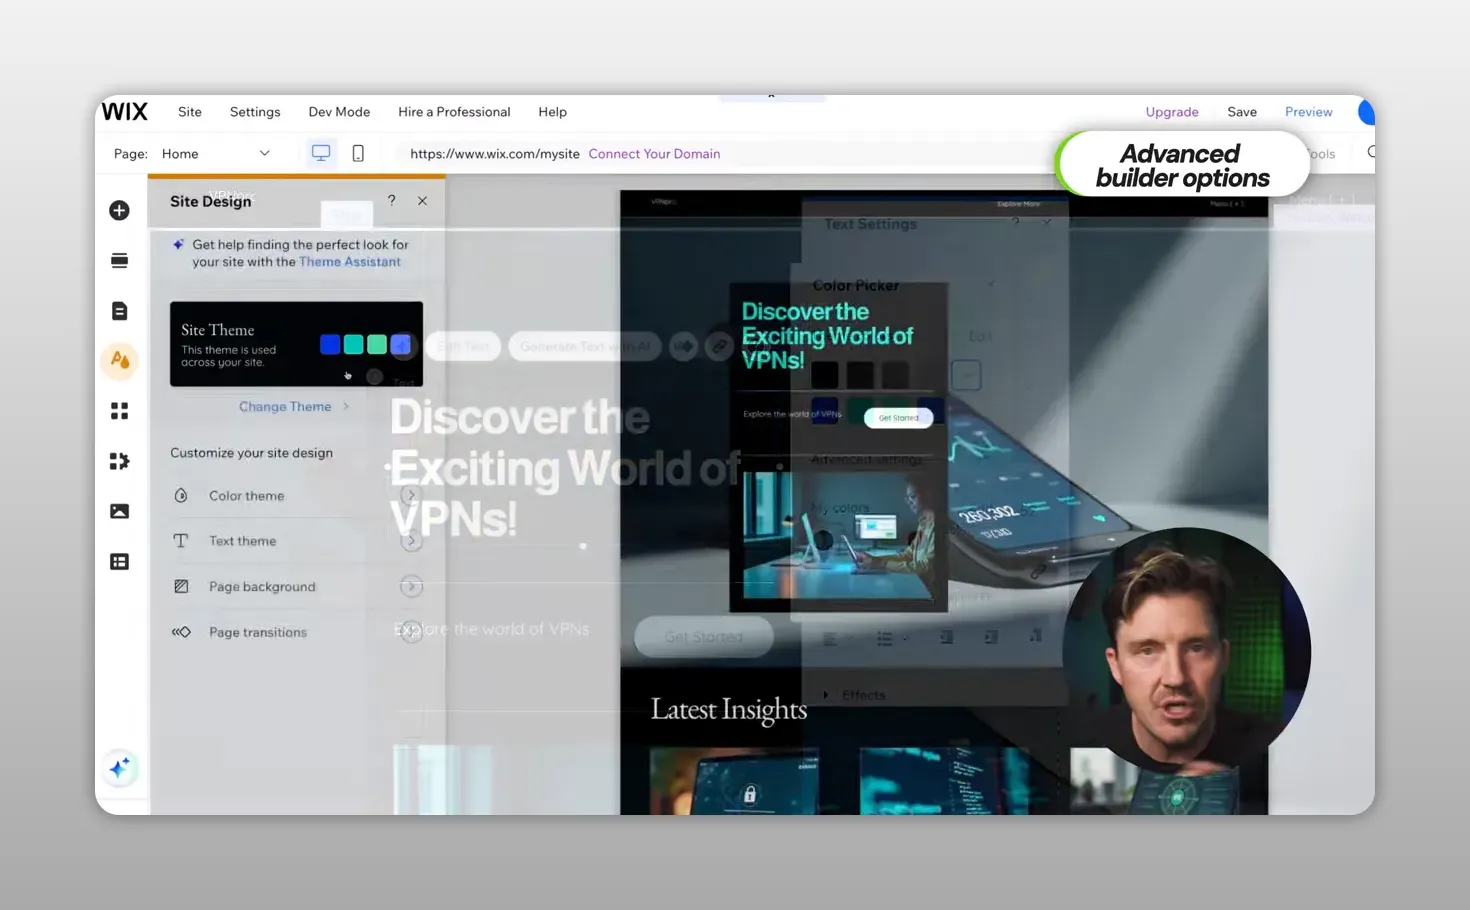This screenshot has height=910, width=1470.
Task: Click the white Get Started button in the preview
Action: 898,418
